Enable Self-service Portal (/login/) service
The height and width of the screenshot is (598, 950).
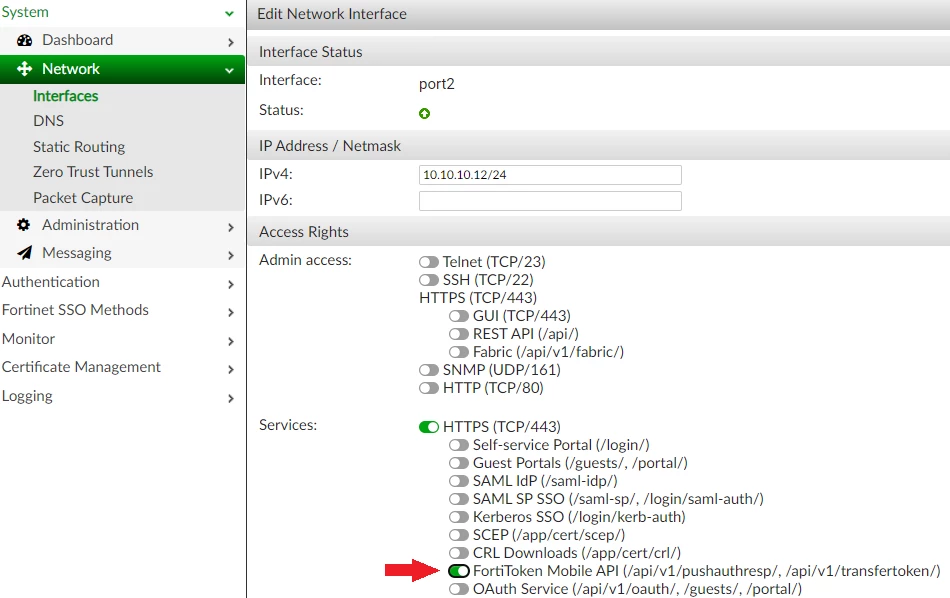(x=459, y=445)
